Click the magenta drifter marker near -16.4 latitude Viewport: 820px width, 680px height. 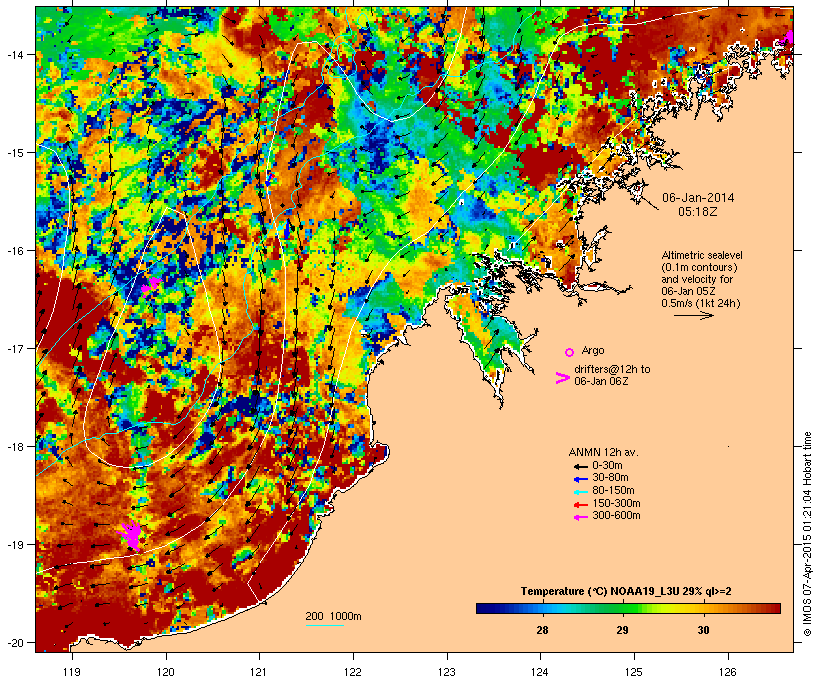click(150, 286)
